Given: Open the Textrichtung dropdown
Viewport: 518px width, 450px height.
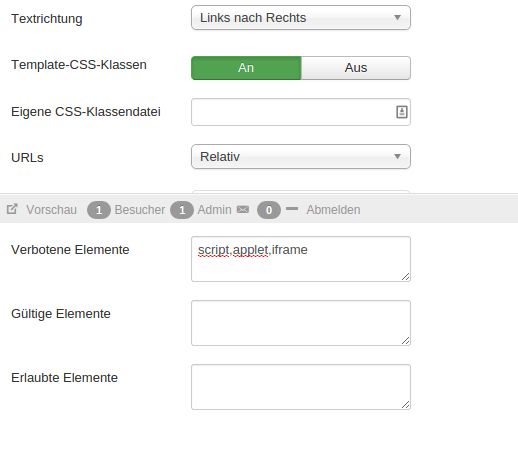Looking at the screenshot, I should click(x=301, y=18).
